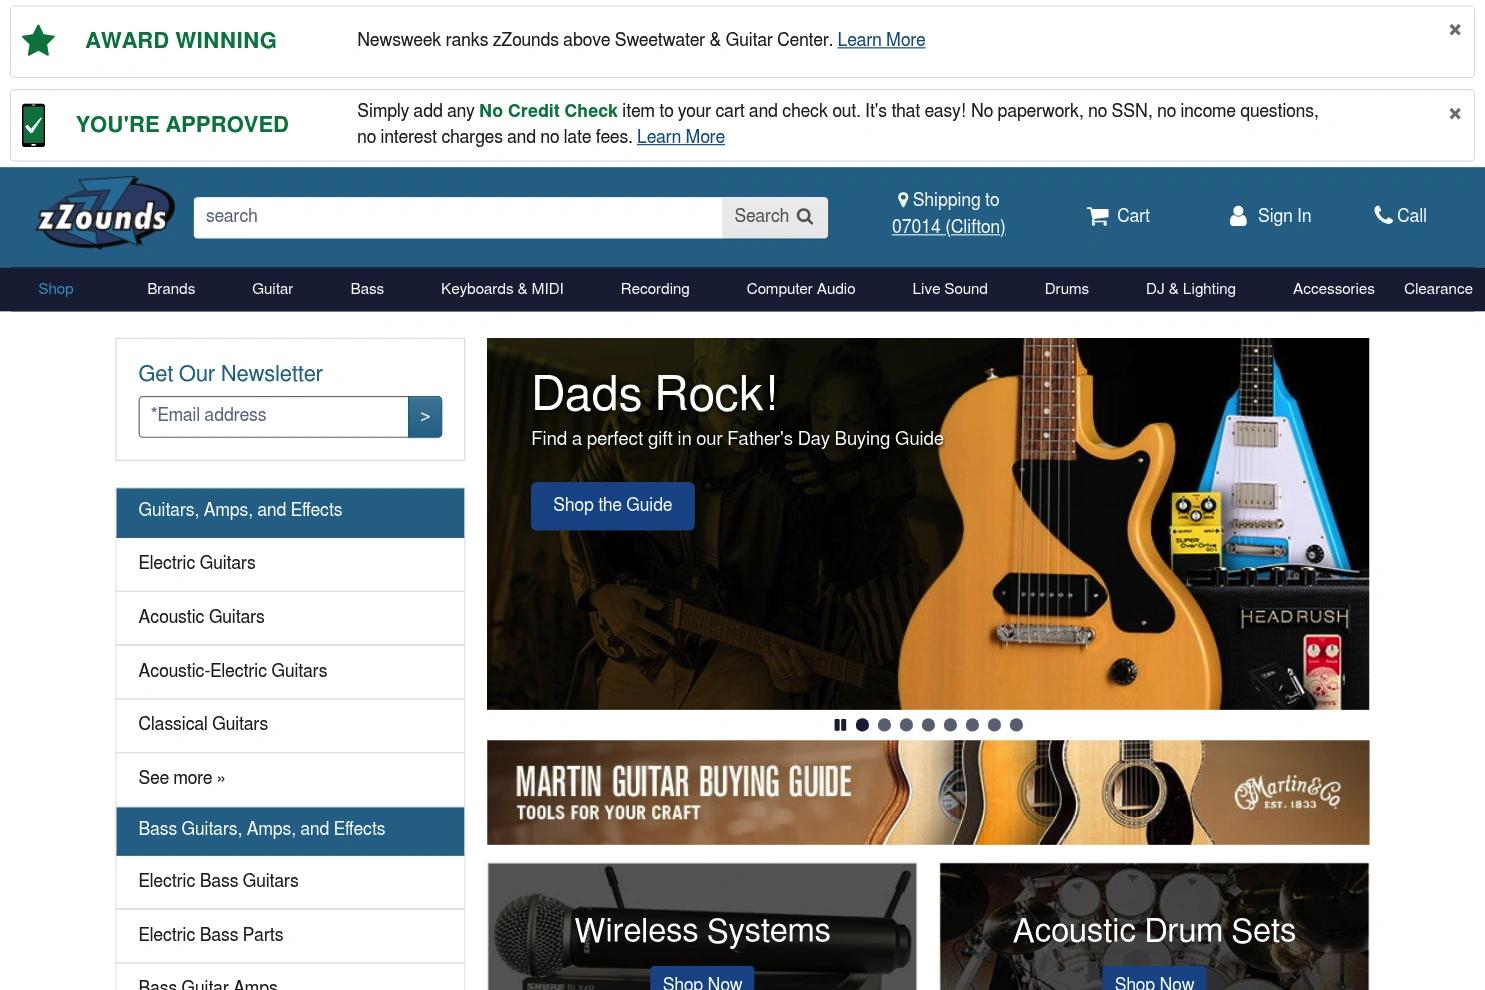Viewport: 1485px width, 990px height.
Task: Open the Accessories menu
Action: coord(1333,289)
